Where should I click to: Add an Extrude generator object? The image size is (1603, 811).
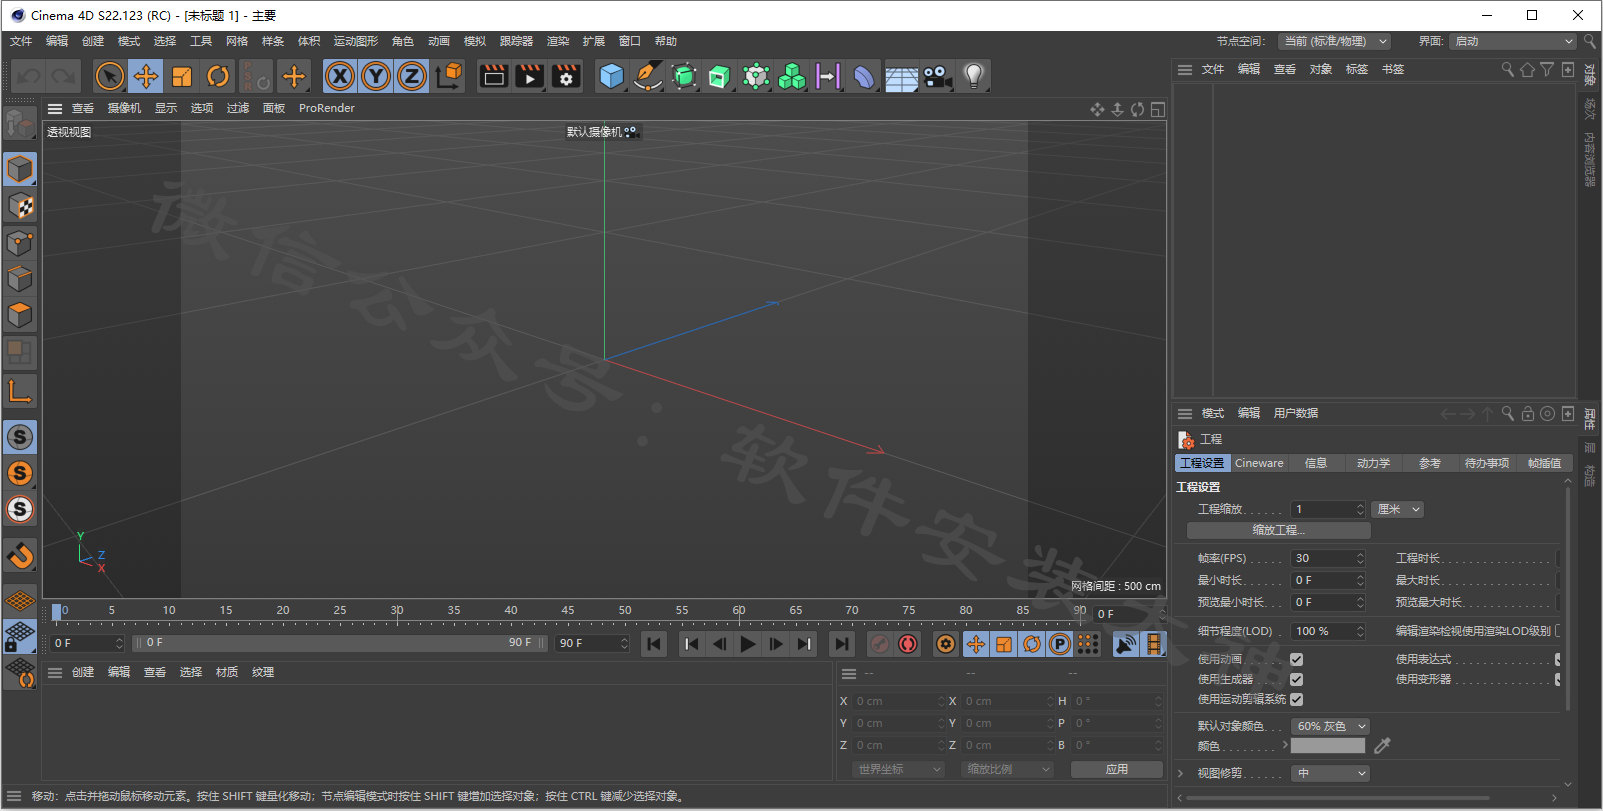pos(720,76)
